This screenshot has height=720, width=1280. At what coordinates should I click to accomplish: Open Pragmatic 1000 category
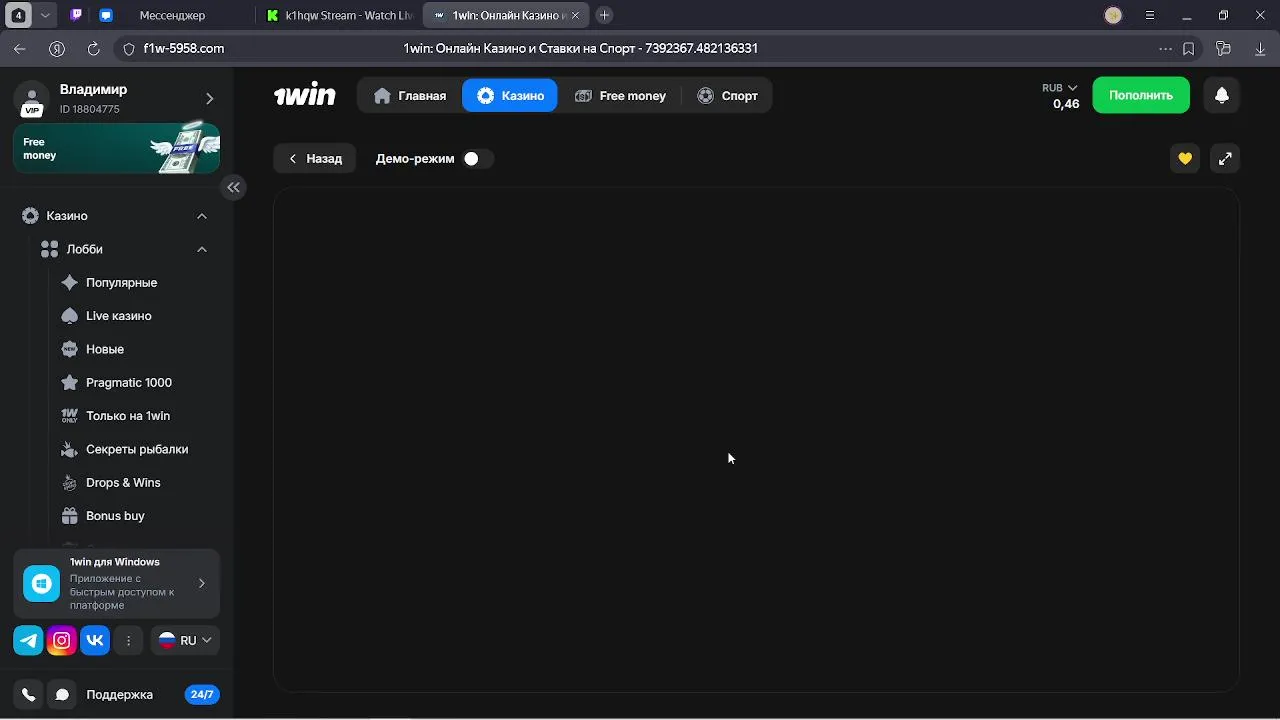(129, 382)
